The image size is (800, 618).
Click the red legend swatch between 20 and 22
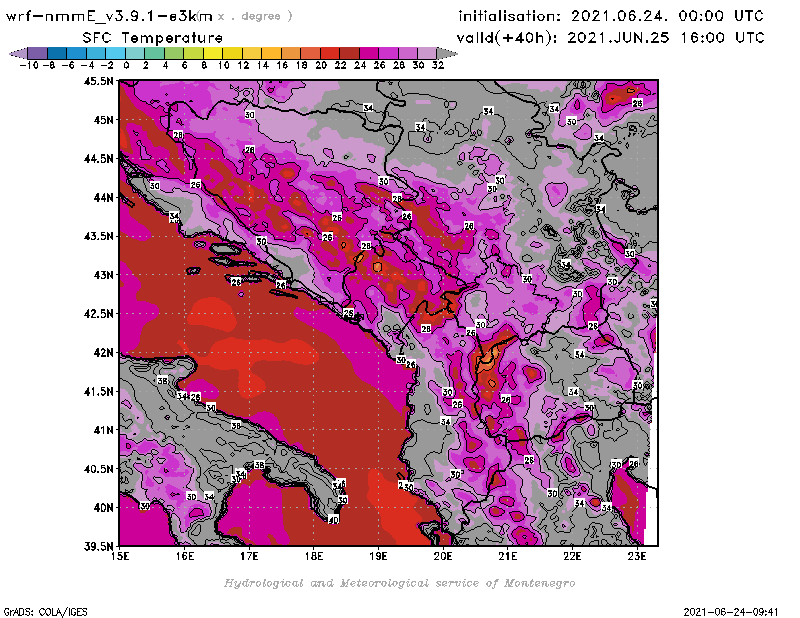pos(330,54)
